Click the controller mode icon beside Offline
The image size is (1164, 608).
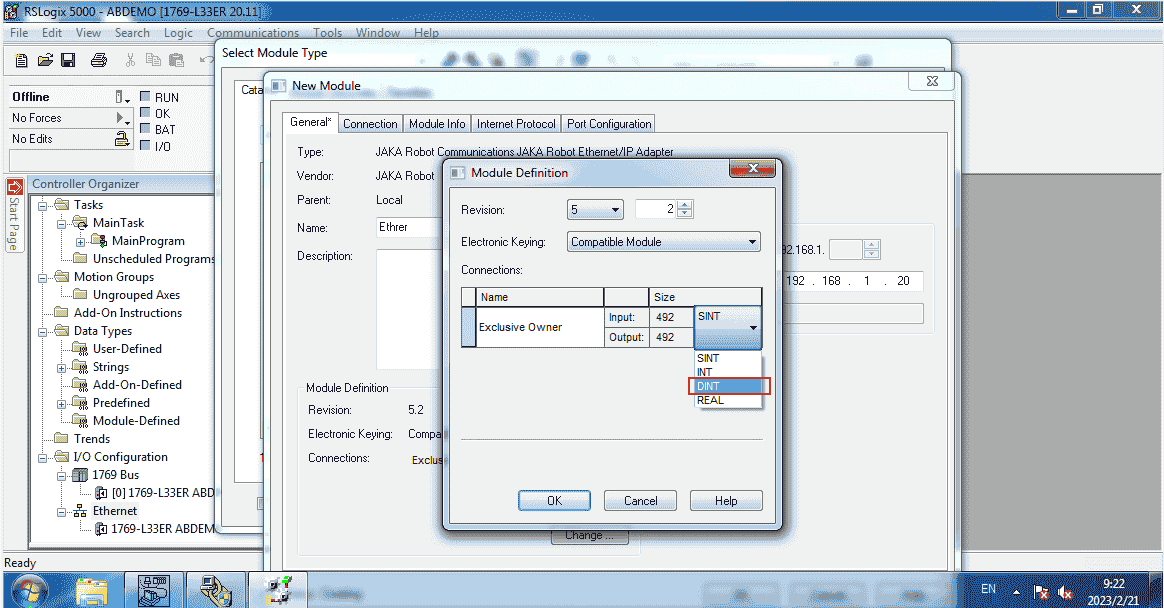(x=121, y=97)
